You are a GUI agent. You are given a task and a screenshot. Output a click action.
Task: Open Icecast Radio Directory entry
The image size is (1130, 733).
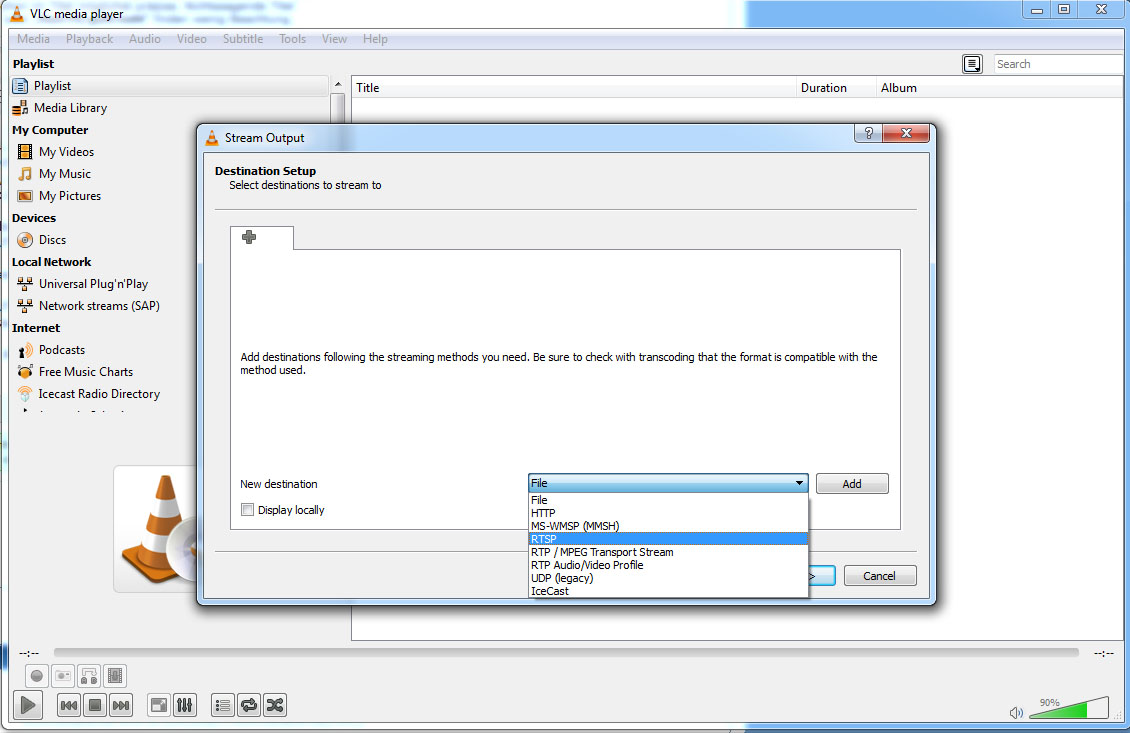coord(99,394)
